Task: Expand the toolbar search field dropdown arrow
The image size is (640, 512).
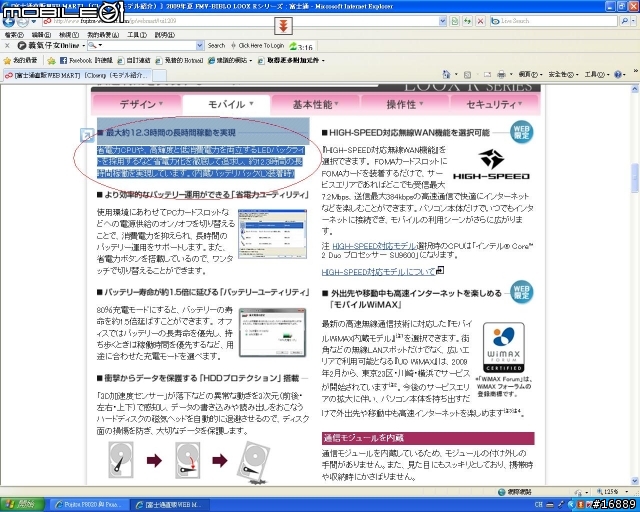Action: (200, 45)
